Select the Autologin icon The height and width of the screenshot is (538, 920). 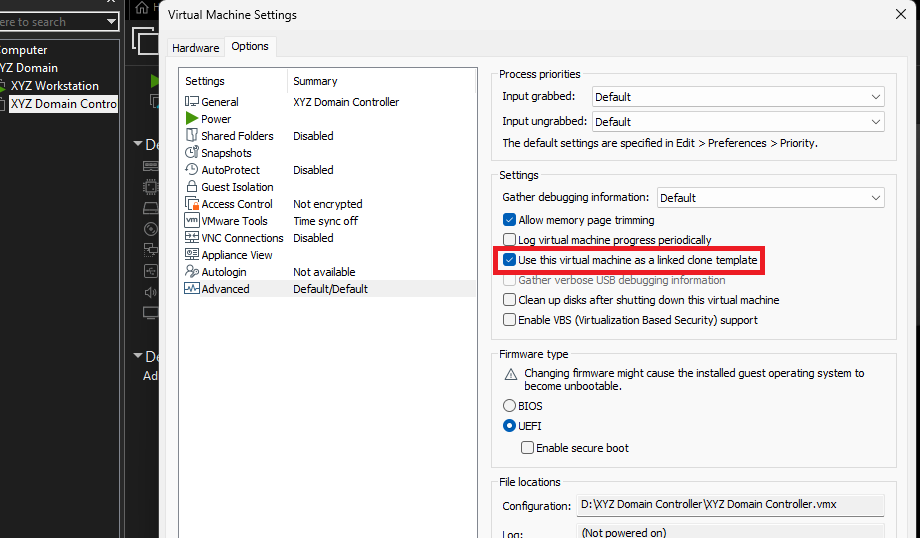(192, 272)
